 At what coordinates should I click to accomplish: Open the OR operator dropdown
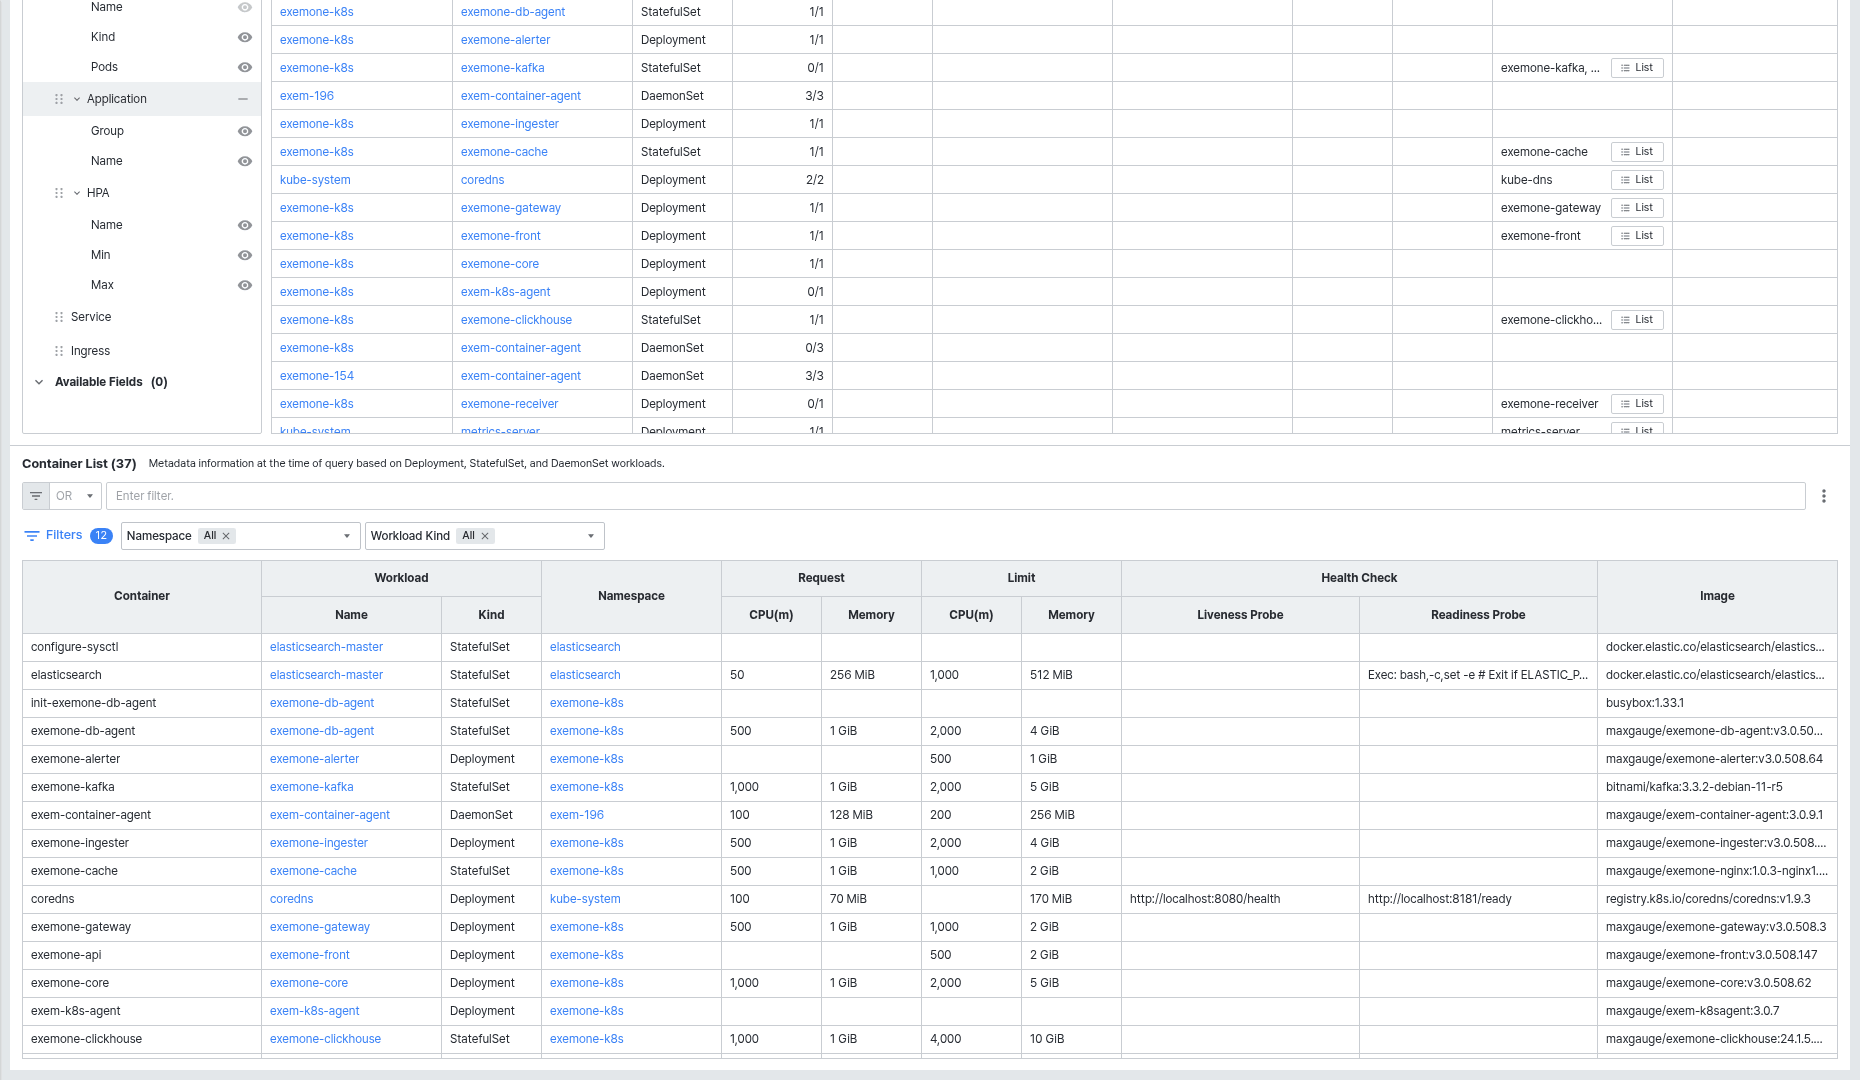(x=75, y=496)
